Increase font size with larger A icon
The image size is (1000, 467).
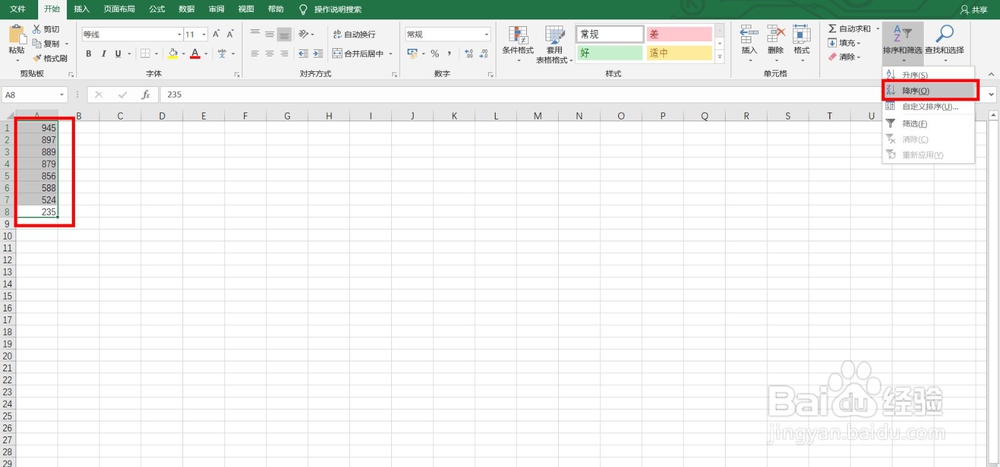point(216,34)
